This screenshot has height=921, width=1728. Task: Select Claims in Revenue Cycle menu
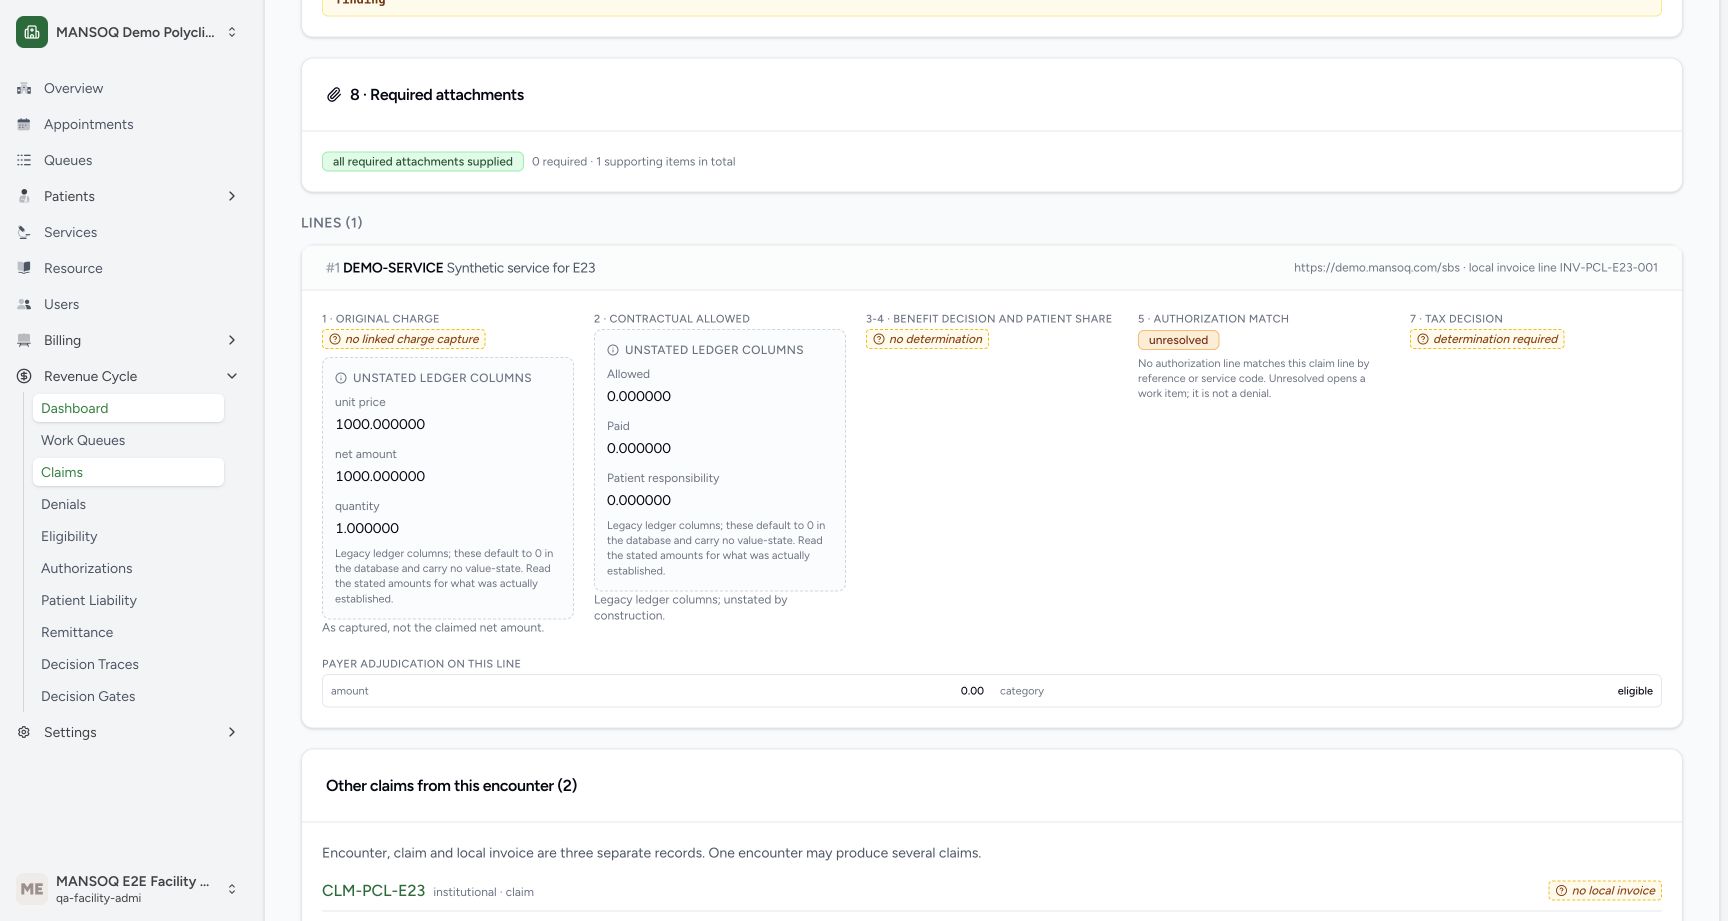128,472
